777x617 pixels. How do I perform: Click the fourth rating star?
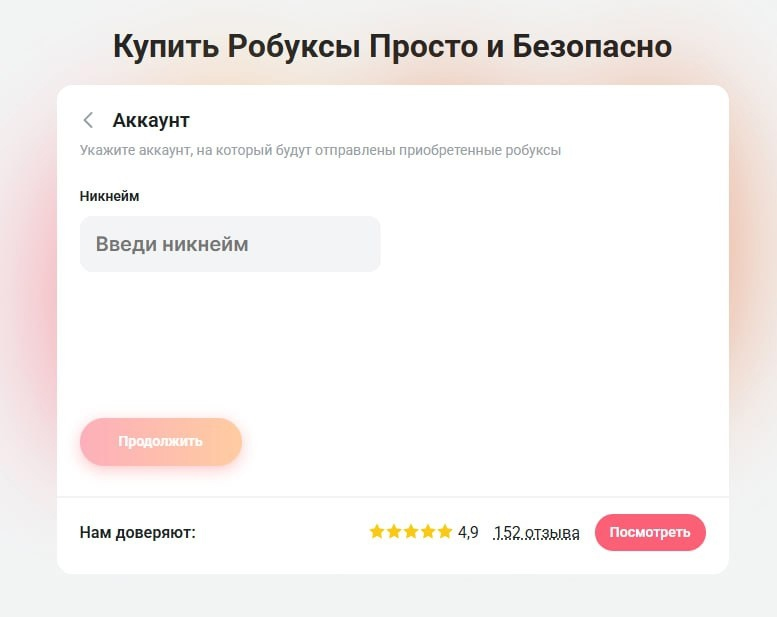point(428,532)
